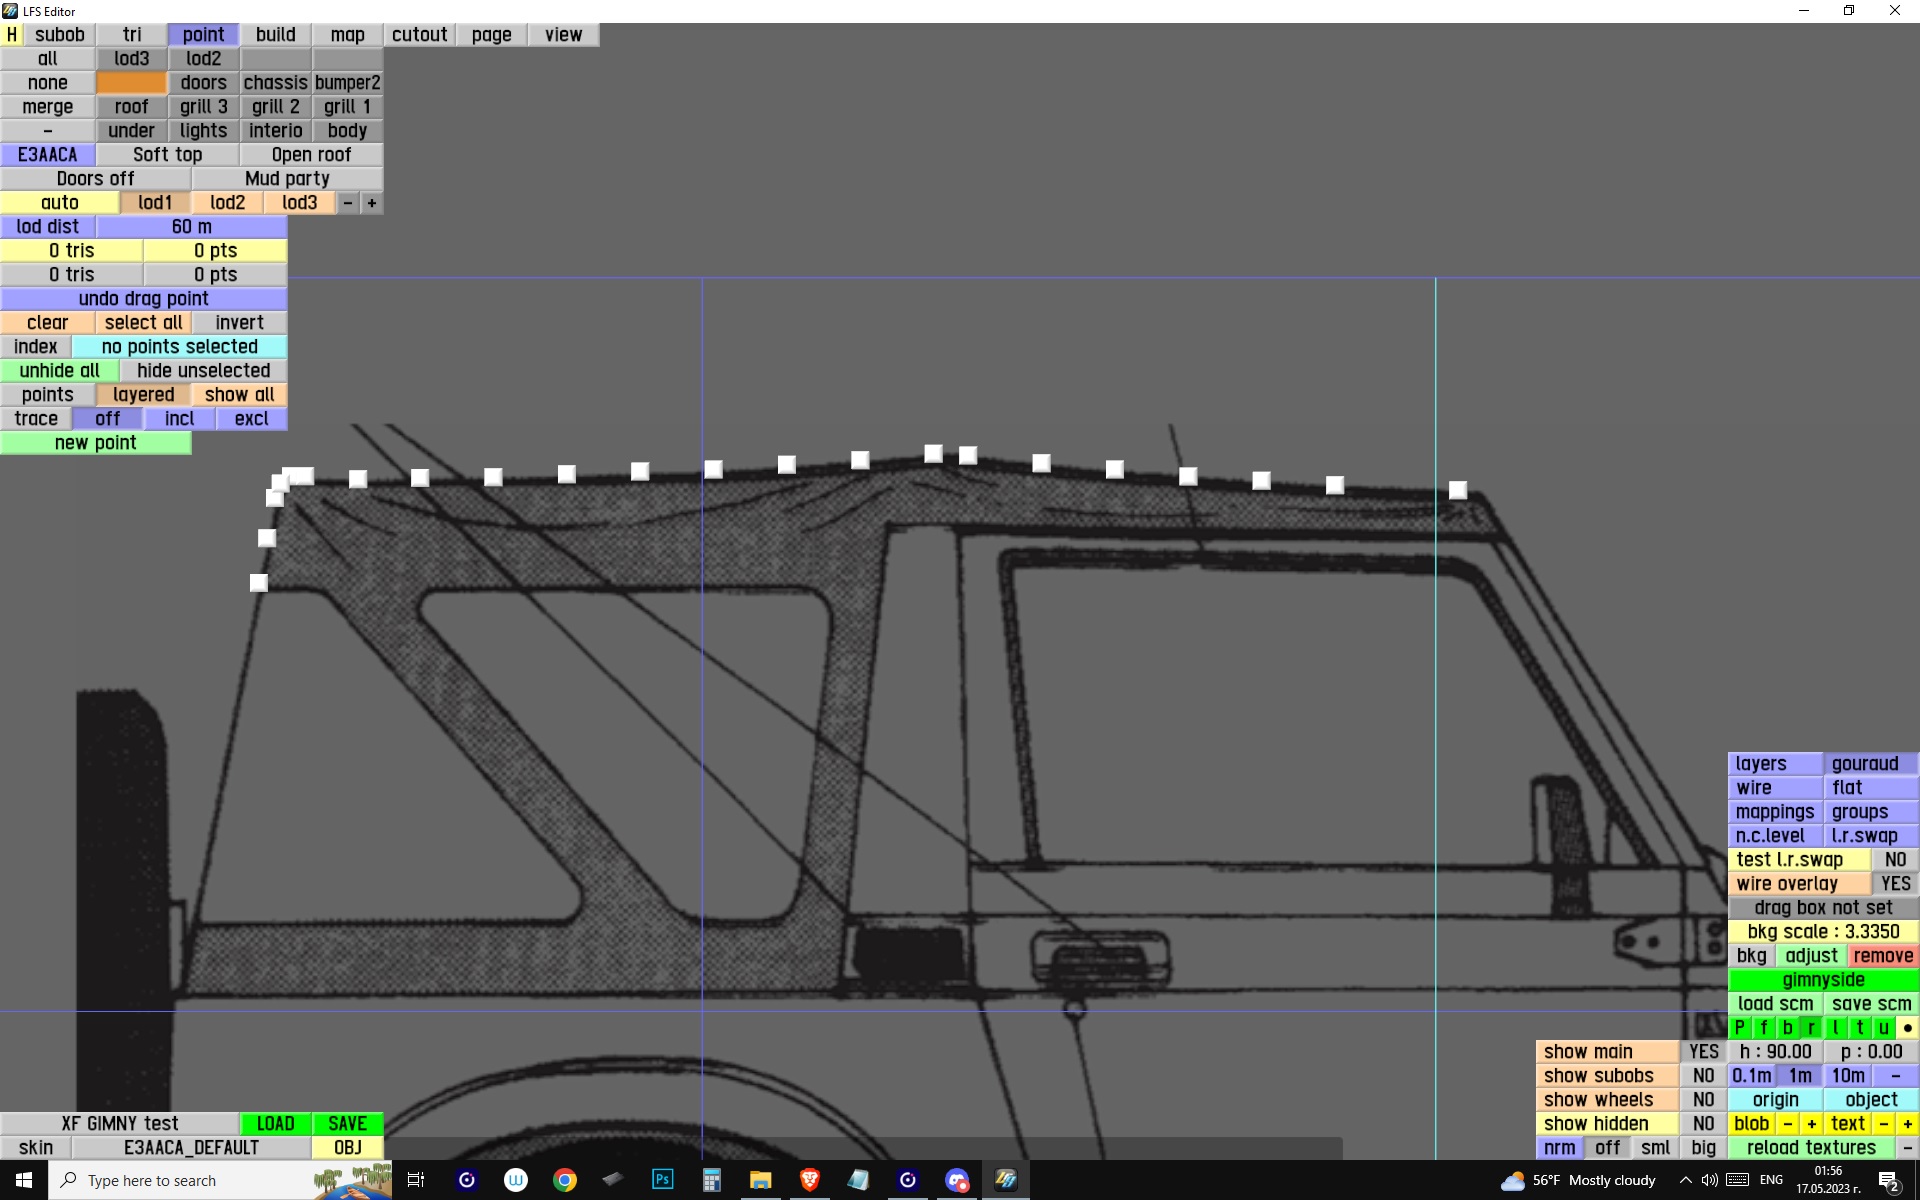Open the cutout tab
Viewport: 1920px width, 1200px height.
[419, 35]
